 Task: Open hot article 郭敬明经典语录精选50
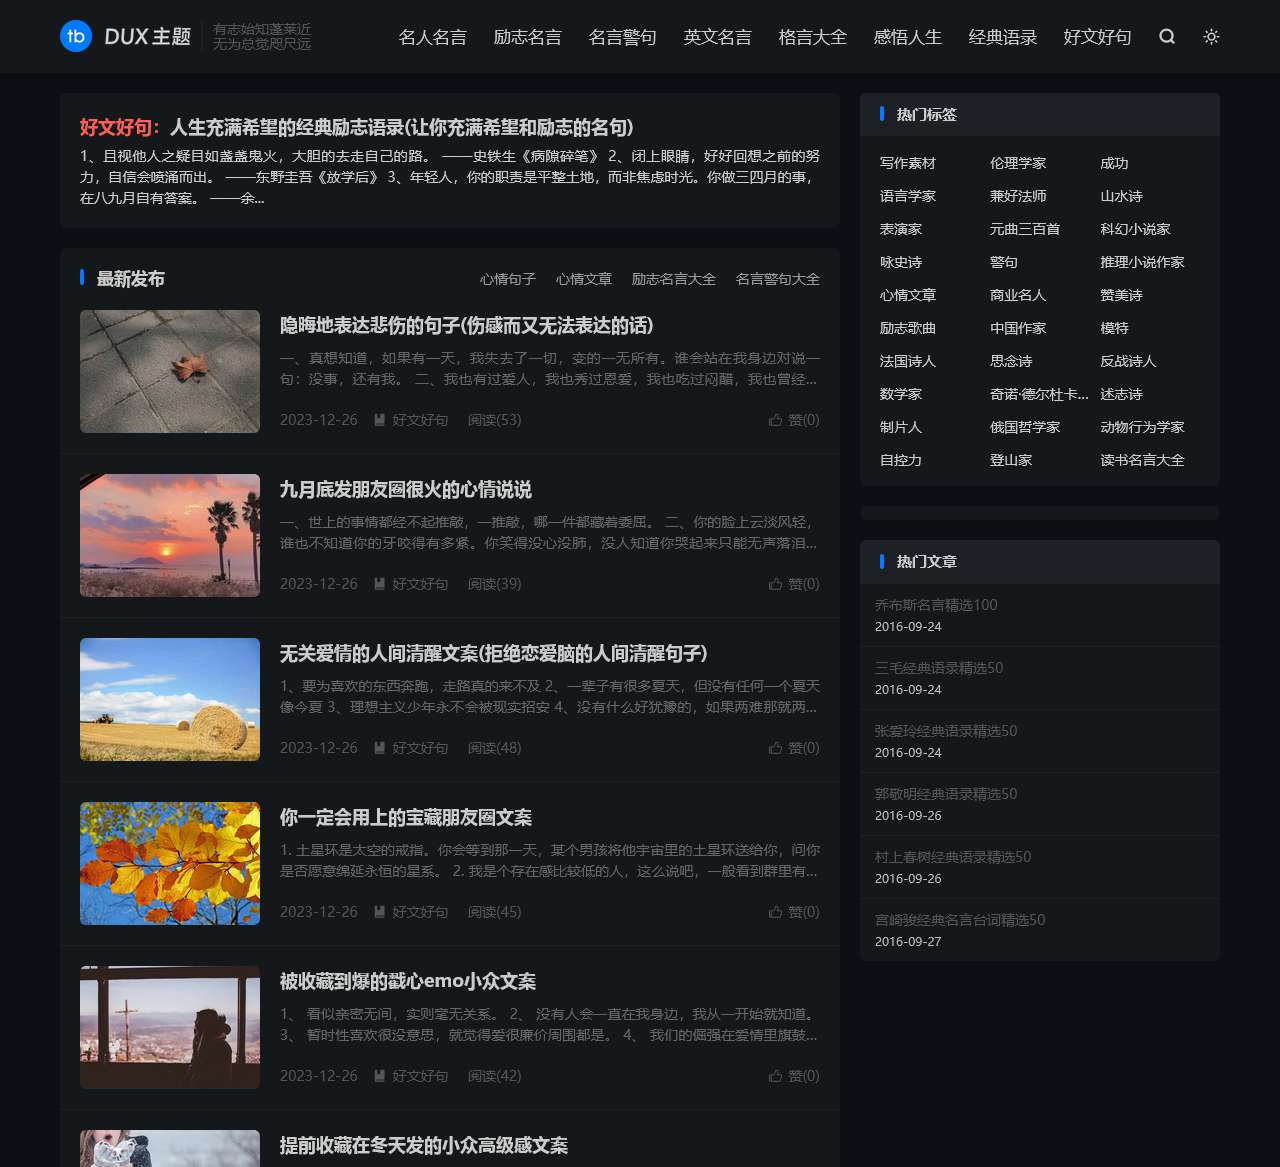pos(946,794)
